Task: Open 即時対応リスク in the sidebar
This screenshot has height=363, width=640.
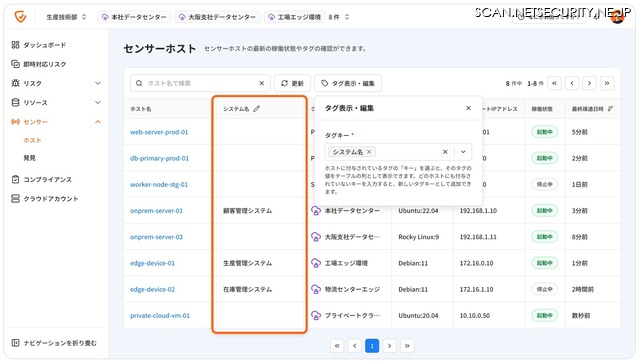Action: coord(38,64)
